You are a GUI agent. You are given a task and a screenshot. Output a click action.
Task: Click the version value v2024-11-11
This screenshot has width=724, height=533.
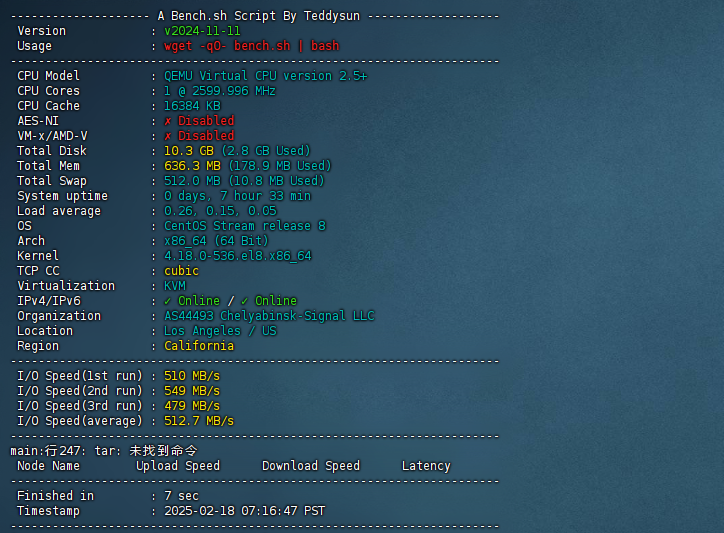(x=202, y=31)
